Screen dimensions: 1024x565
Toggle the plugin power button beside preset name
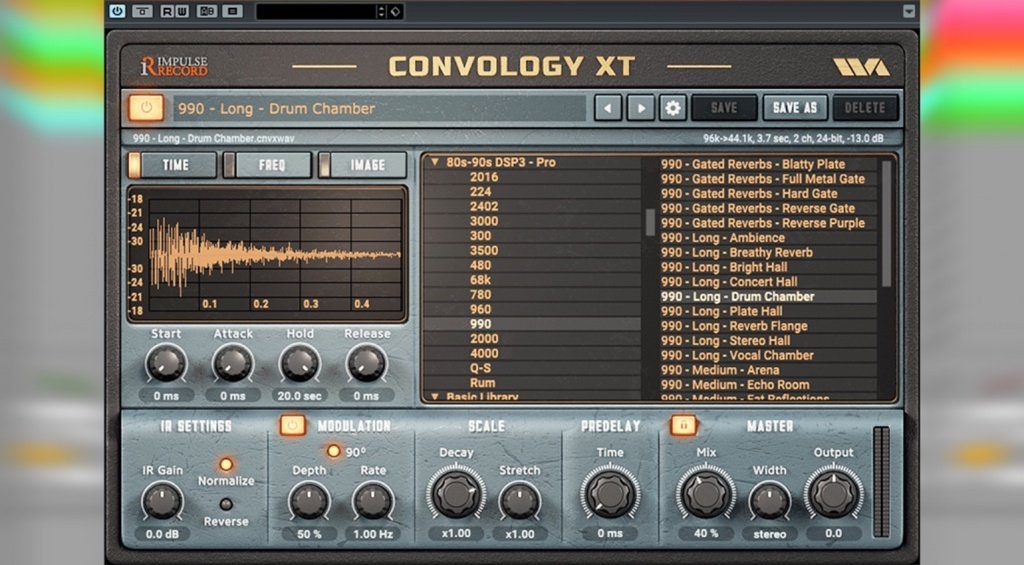pyautogui.click(x=146, y=108)
